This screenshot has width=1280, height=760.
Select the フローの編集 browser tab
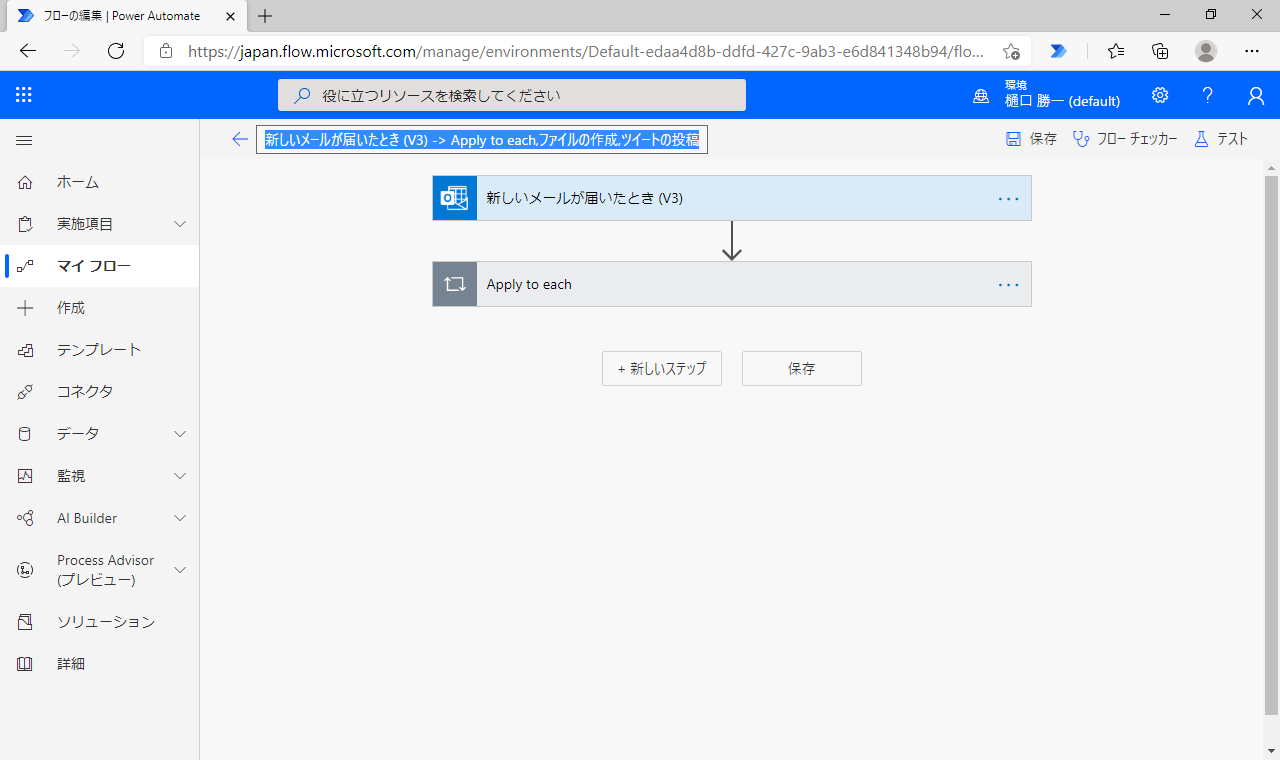[125, 15]
